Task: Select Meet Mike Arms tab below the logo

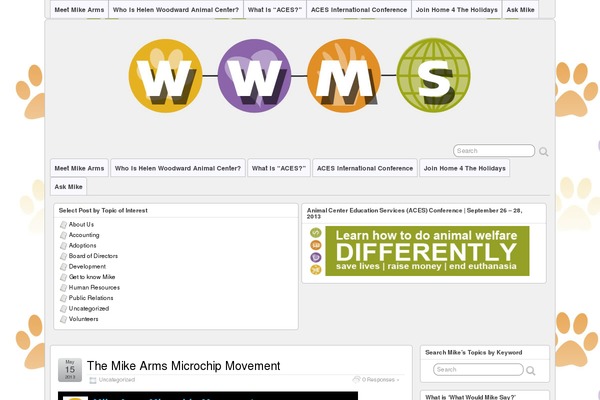Action: pos(79,168)
